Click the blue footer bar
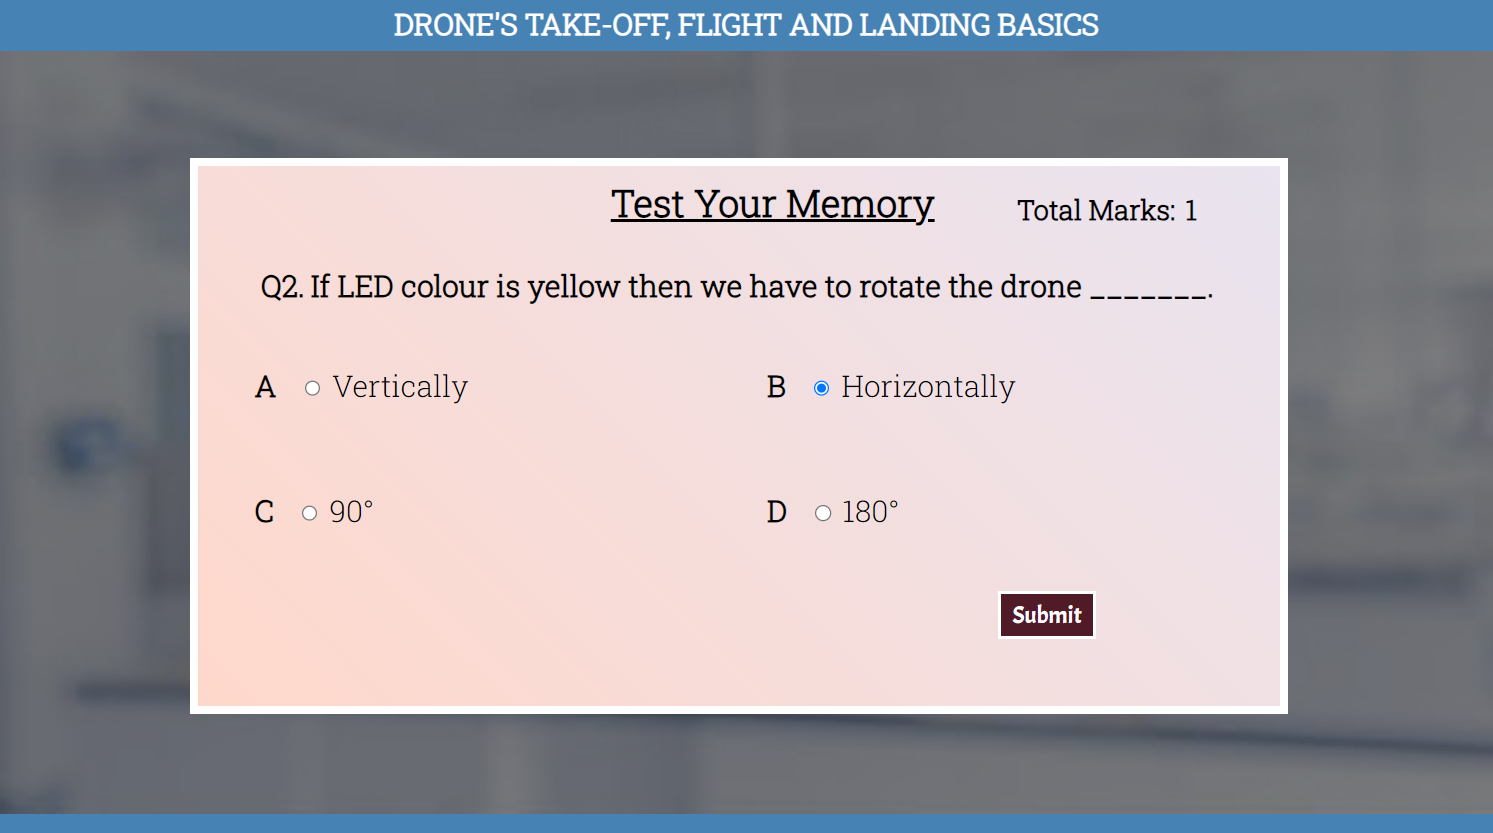The height and width of the screenshot is (833, 1493). [x=746, y=823]
